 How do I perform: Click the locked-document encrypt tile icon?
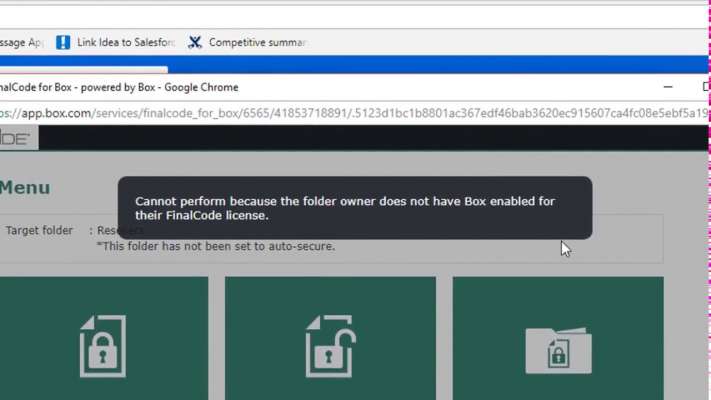point(103,346)
